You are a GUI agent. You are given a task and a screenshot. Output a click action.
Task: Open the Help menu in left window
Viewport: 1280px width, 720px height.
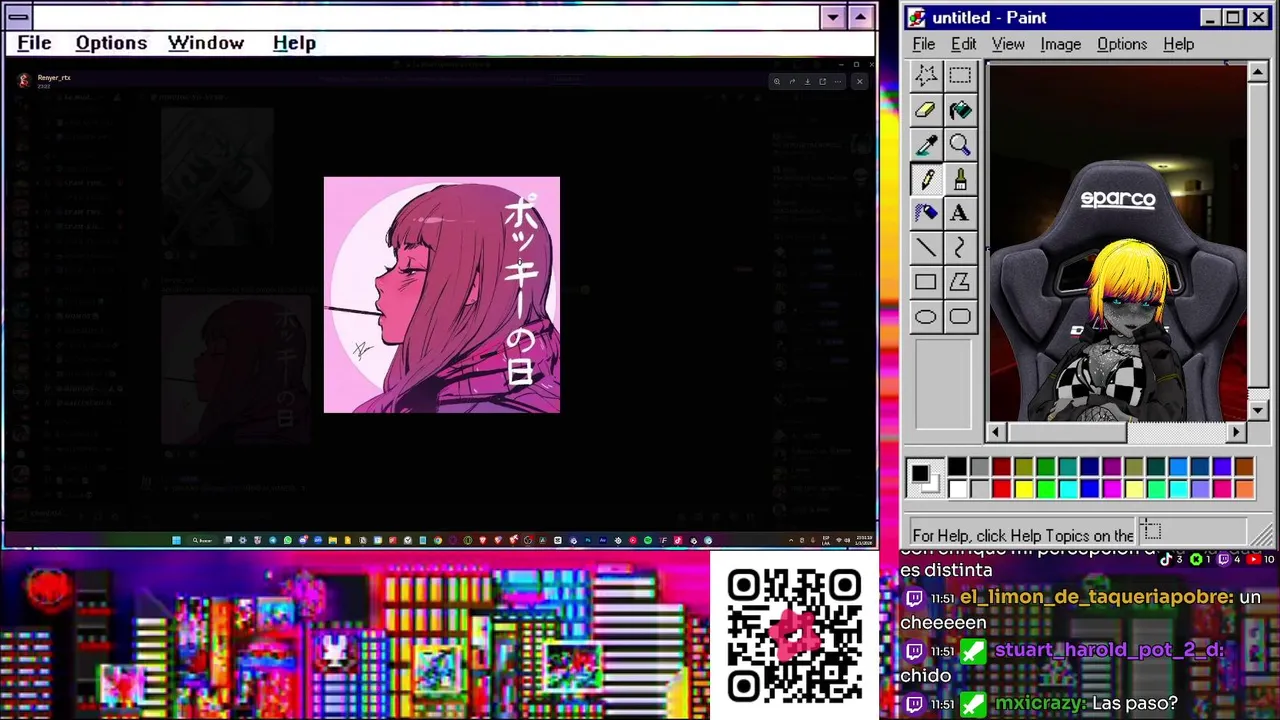tap(294, 43)
